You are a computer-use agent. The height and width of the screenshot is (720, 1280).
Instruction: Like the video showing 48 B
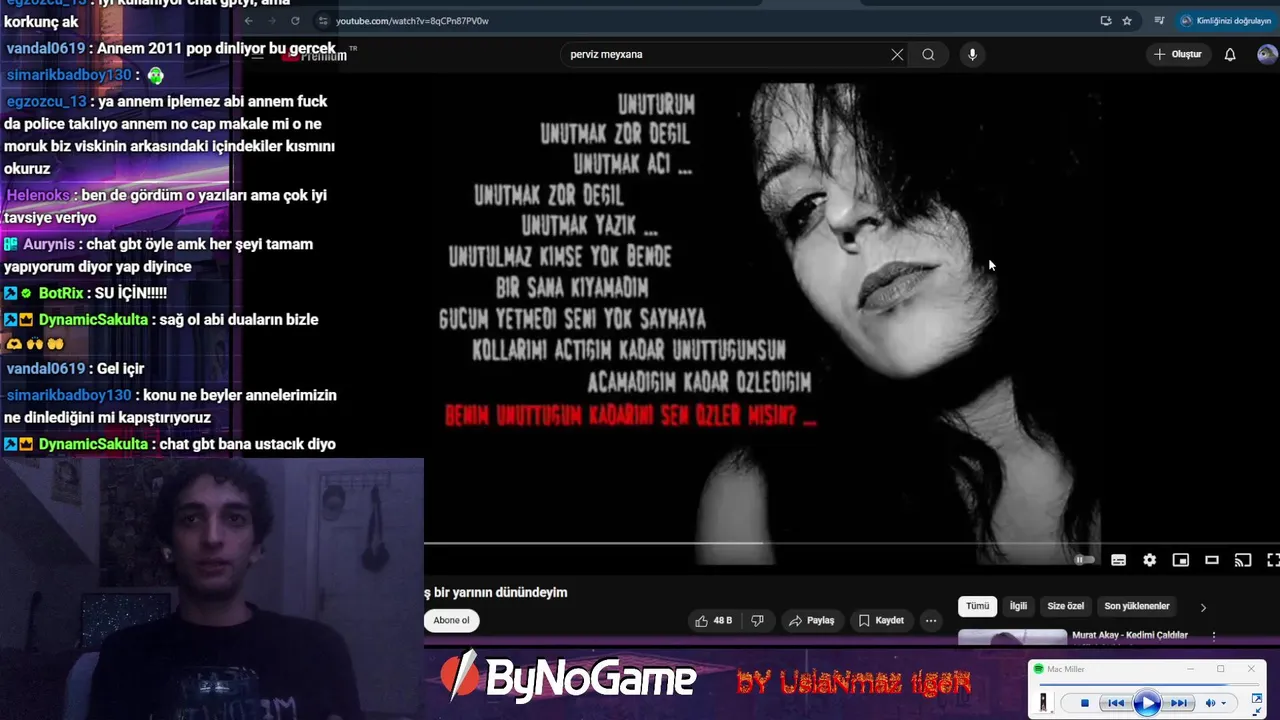point(714,621)
